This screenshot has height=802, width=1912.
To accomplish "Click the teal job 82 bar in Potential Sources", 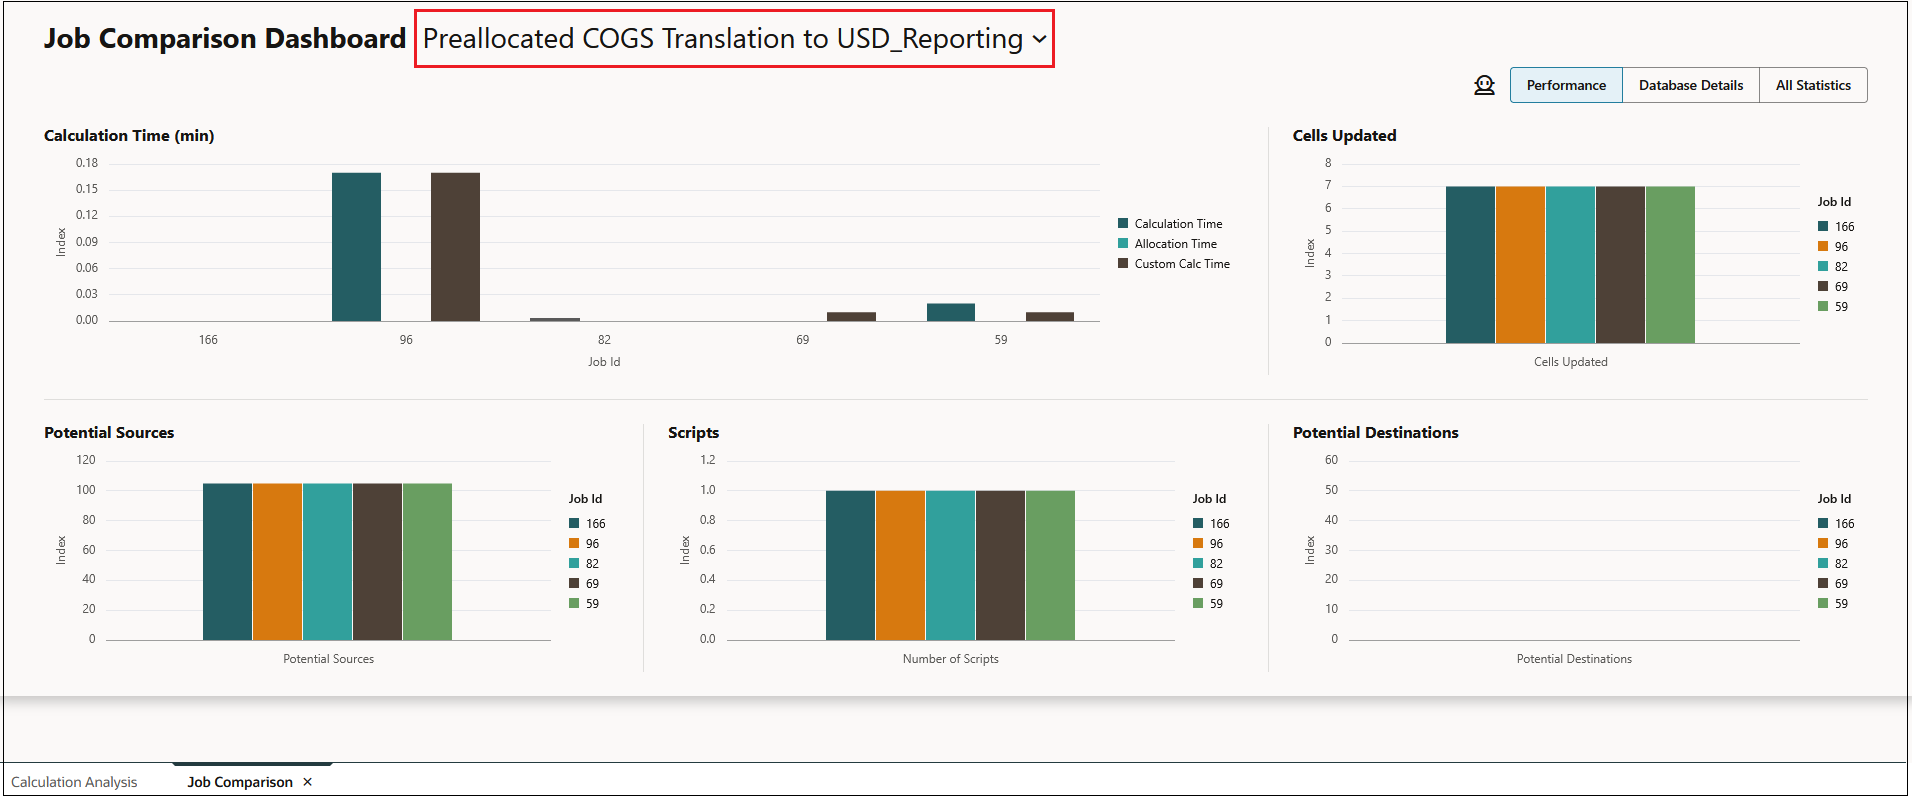I will pos(327,562).
